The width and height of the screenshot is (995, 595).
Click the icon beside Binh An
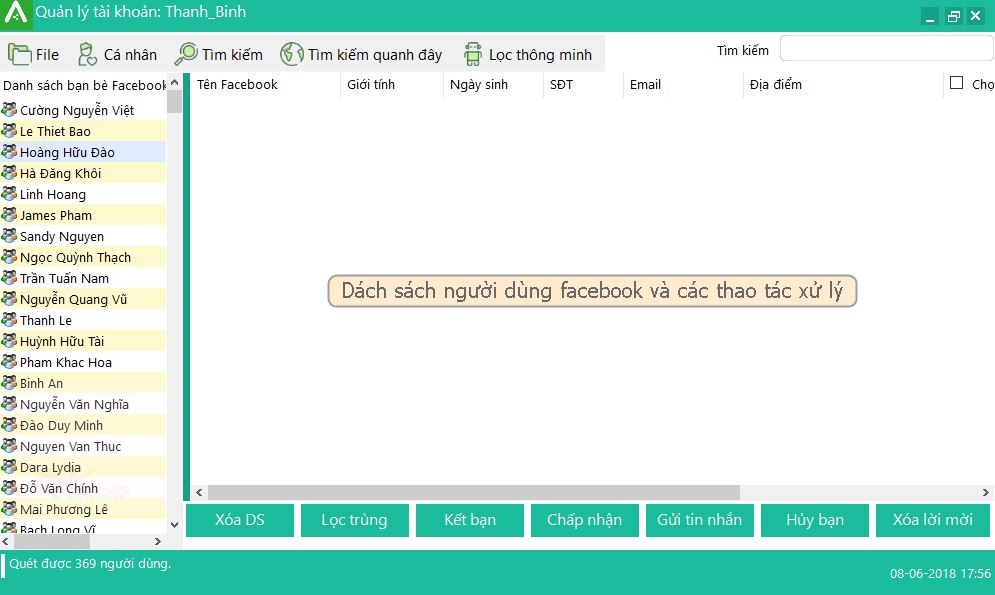coord(9,382)
